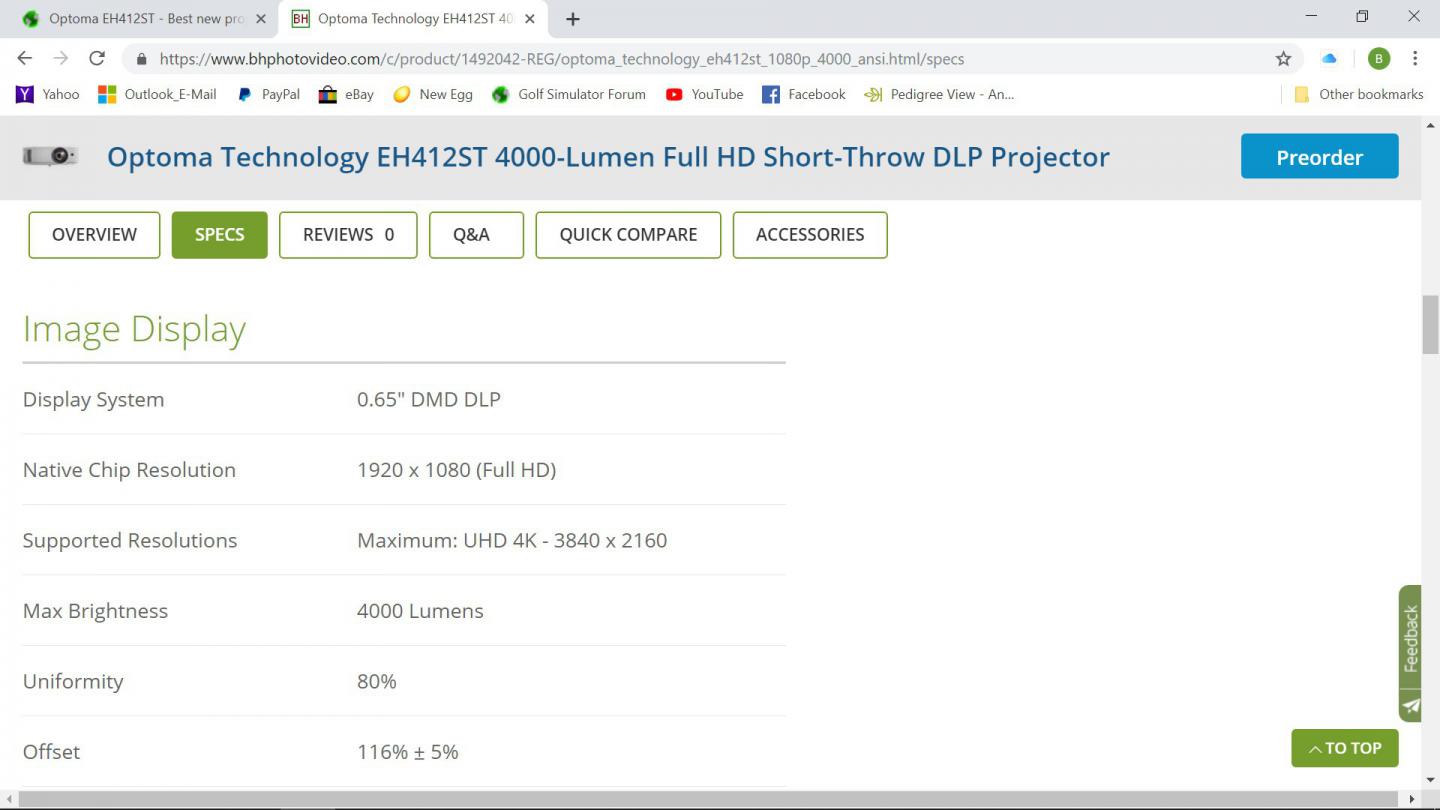
Task: Open the Optoma Technology EH412ST product title link
Action: (608, 157)
